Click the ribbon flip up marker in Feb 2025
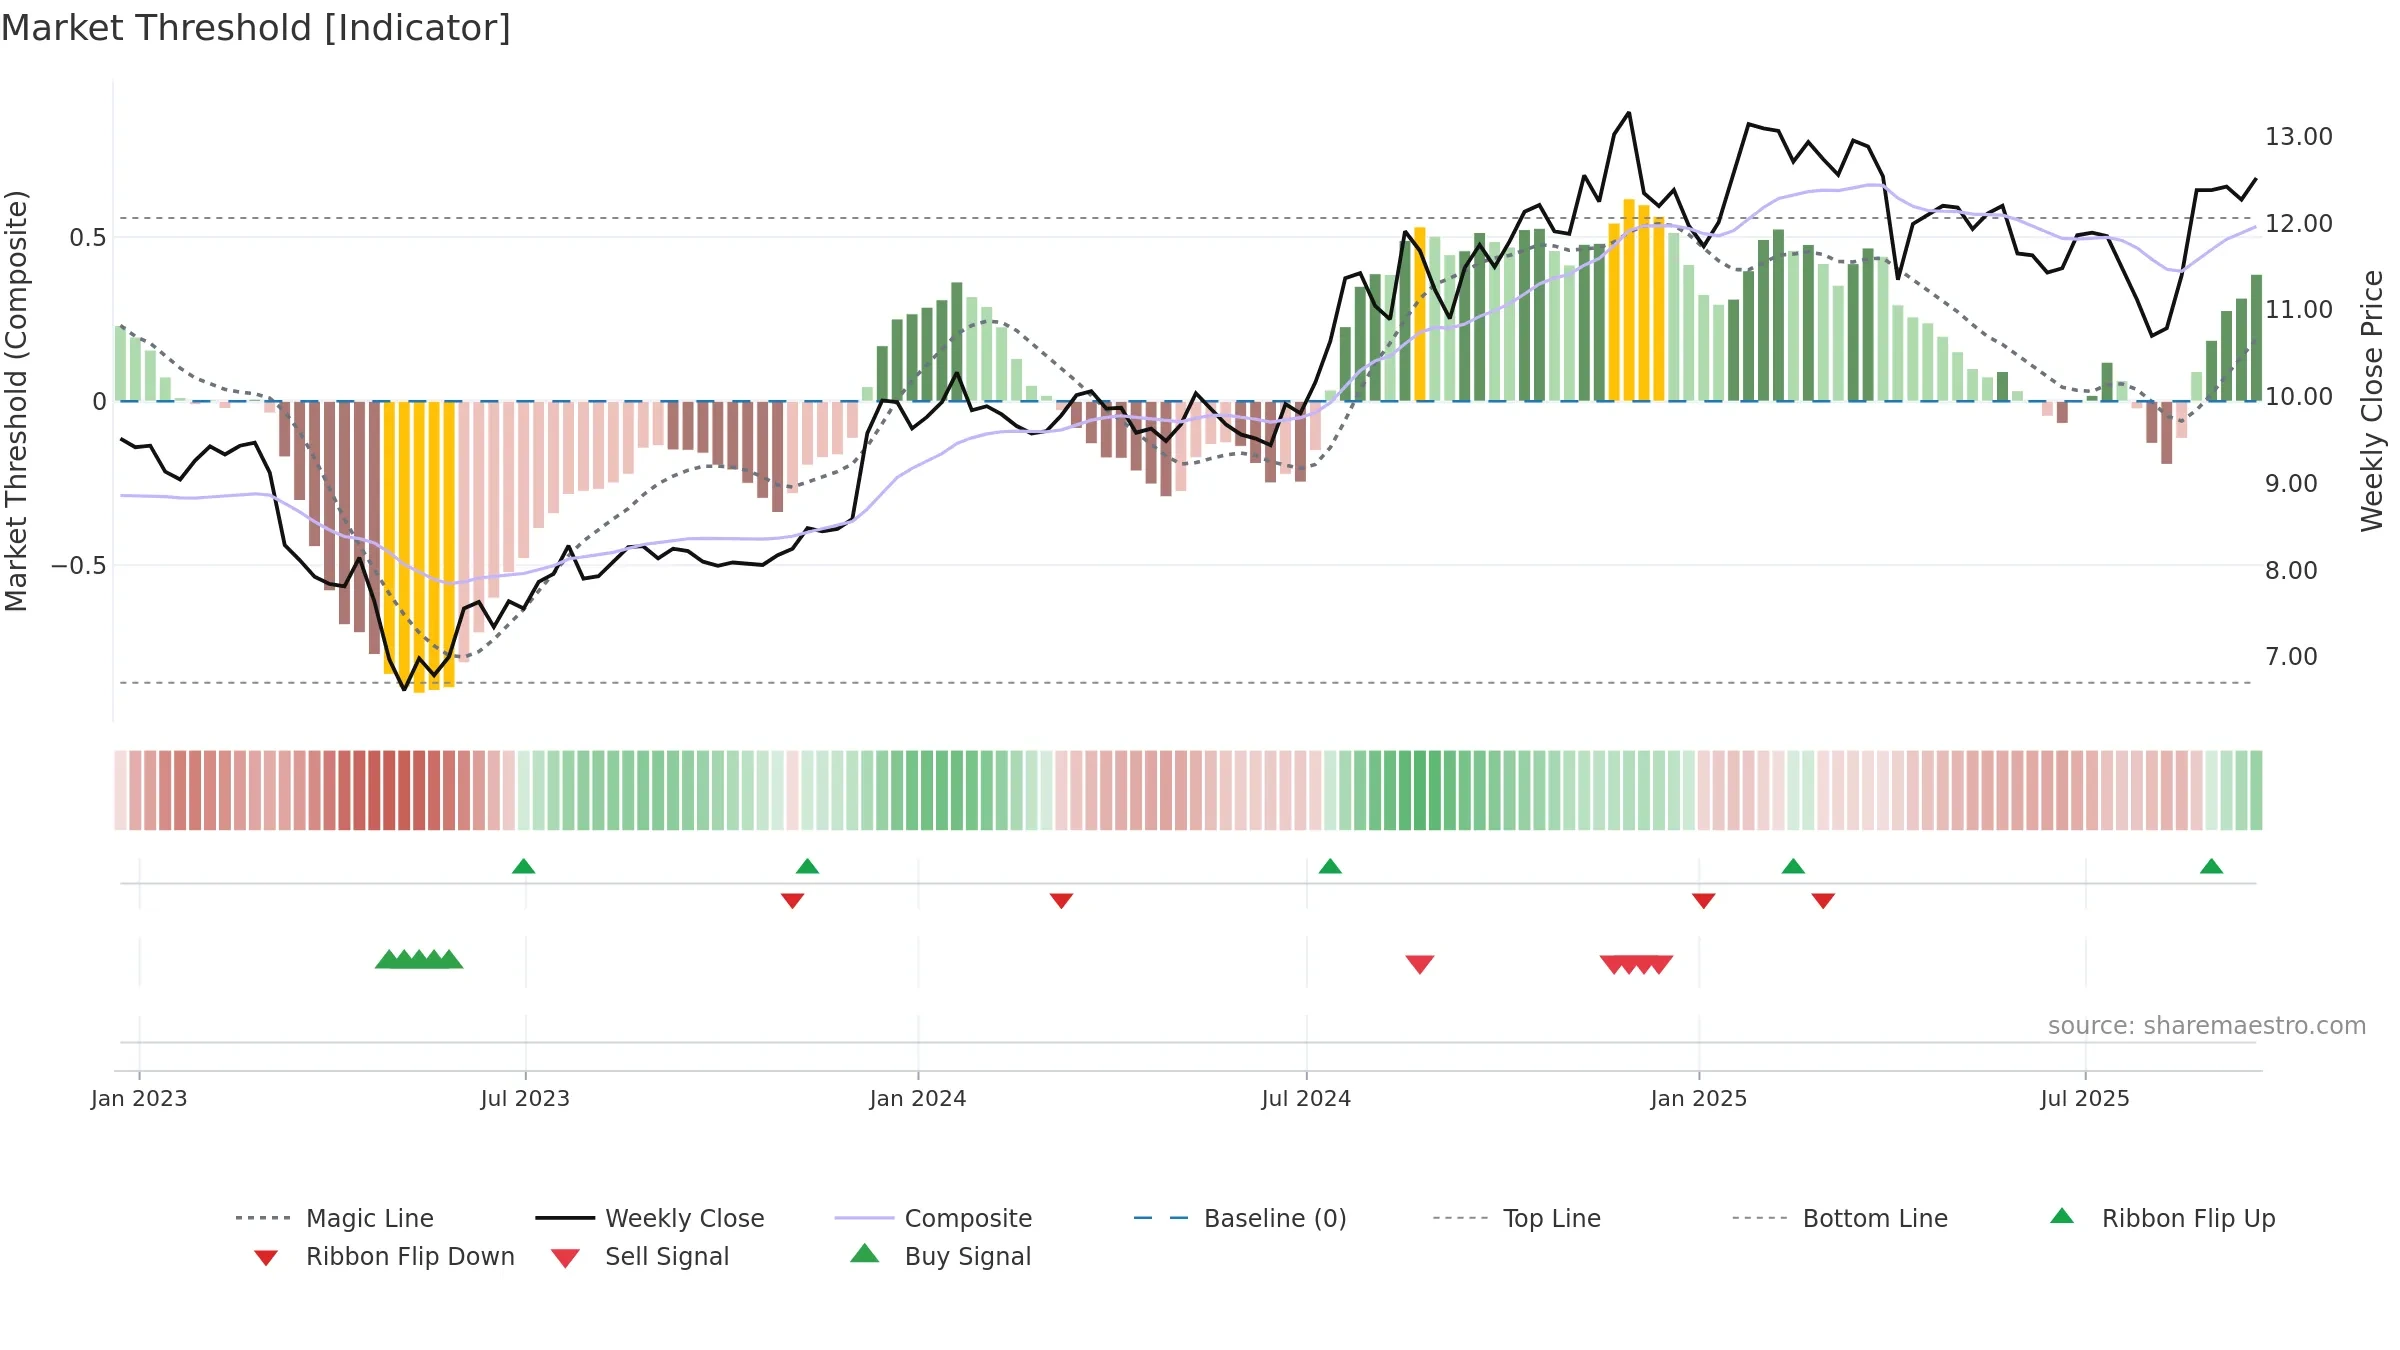This screenshot has width=2400, height=1350. [1793, 866]
